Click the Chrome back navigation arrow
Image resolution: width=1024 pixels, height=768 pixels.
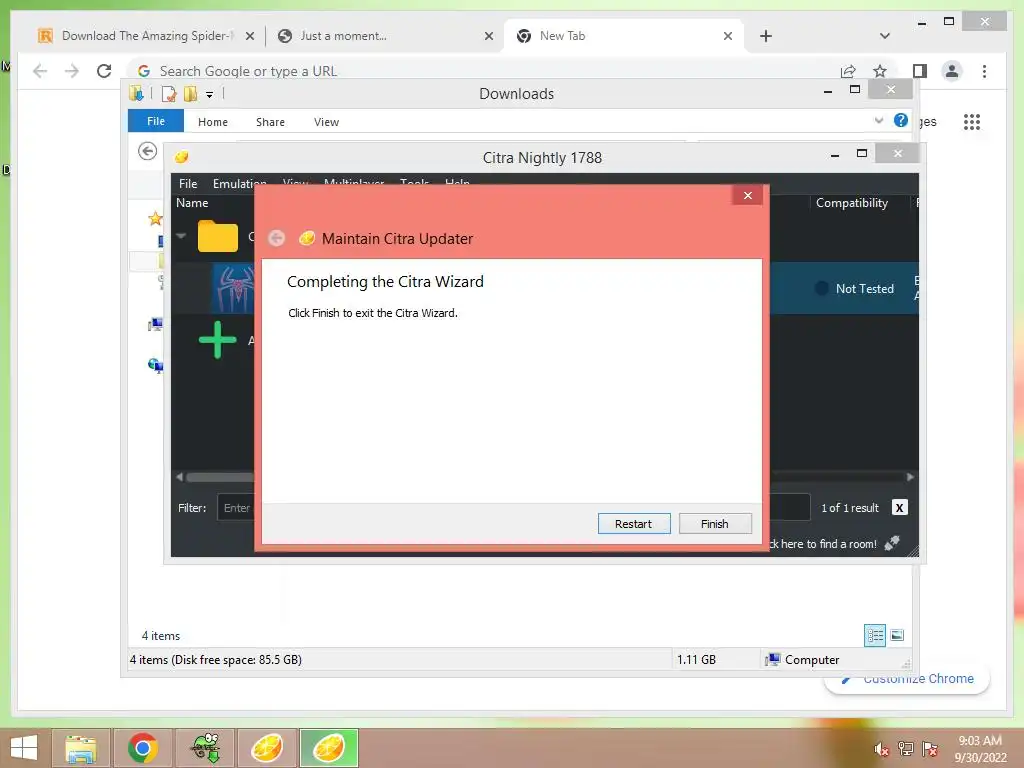(x=40, y=71)
